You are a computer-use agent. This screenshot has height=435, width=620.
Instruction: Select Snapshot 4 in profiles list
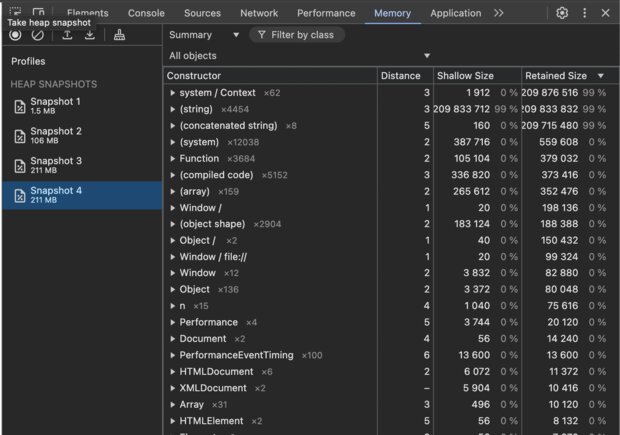tap(82, 195)
